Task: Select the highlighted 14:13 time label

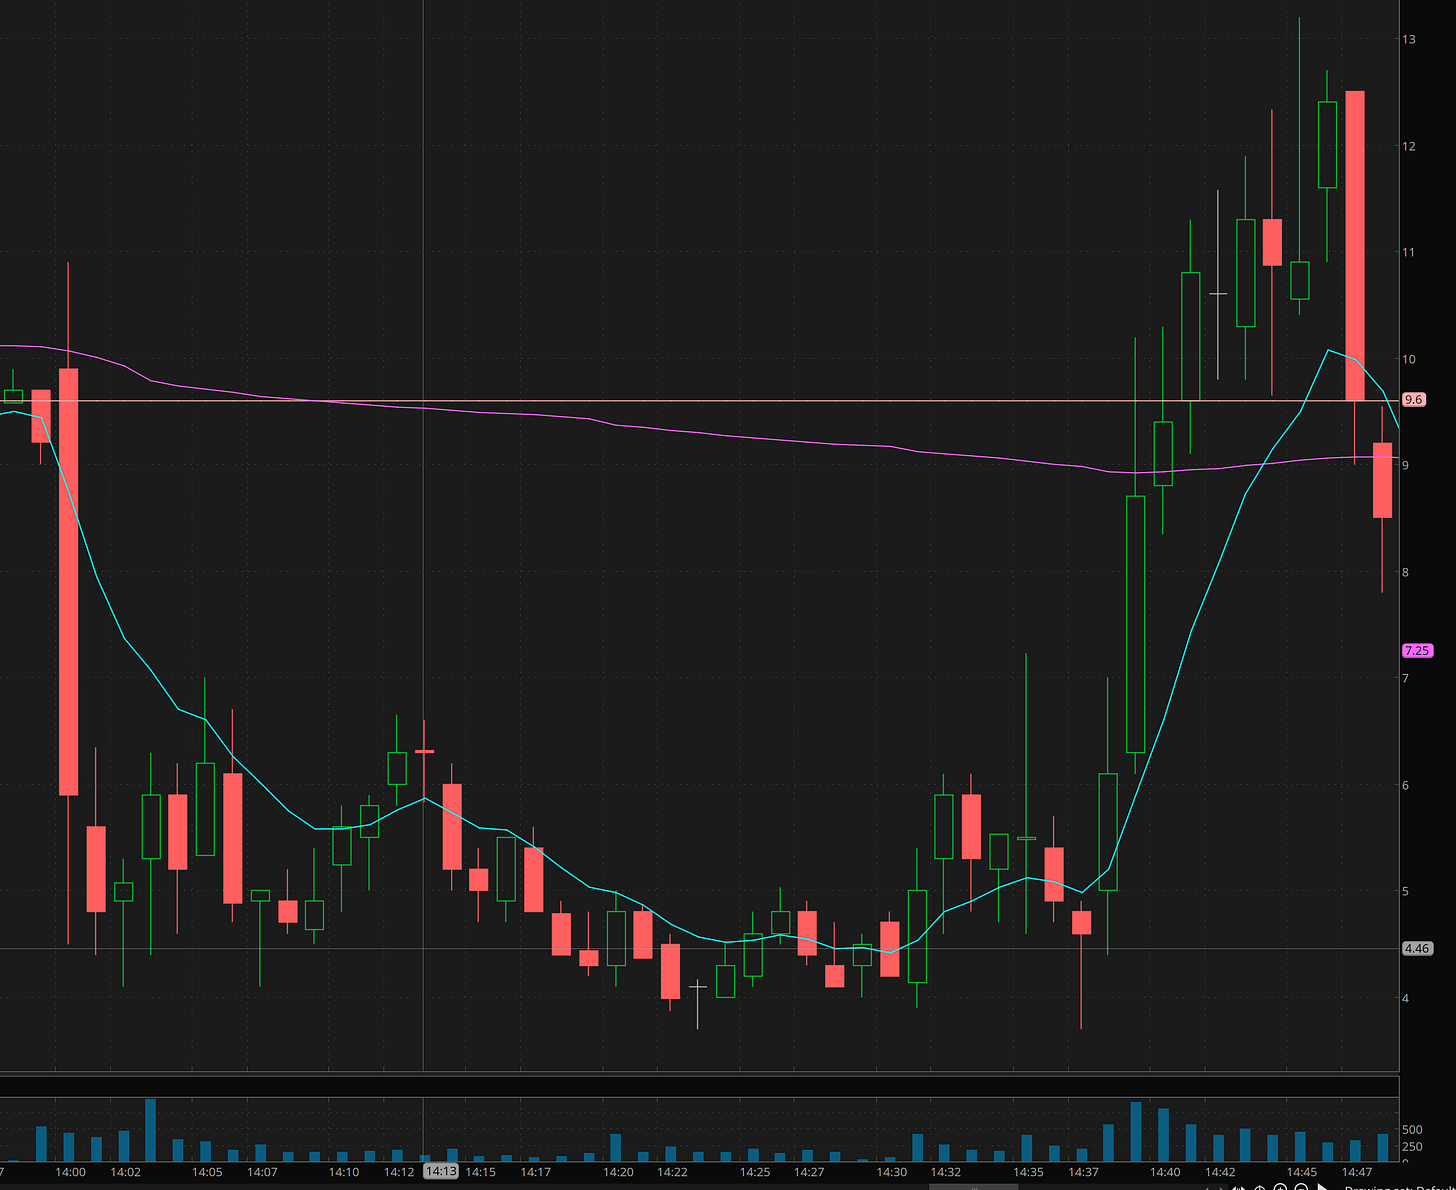Action: pyautogui.click(x=441, y=1171)
